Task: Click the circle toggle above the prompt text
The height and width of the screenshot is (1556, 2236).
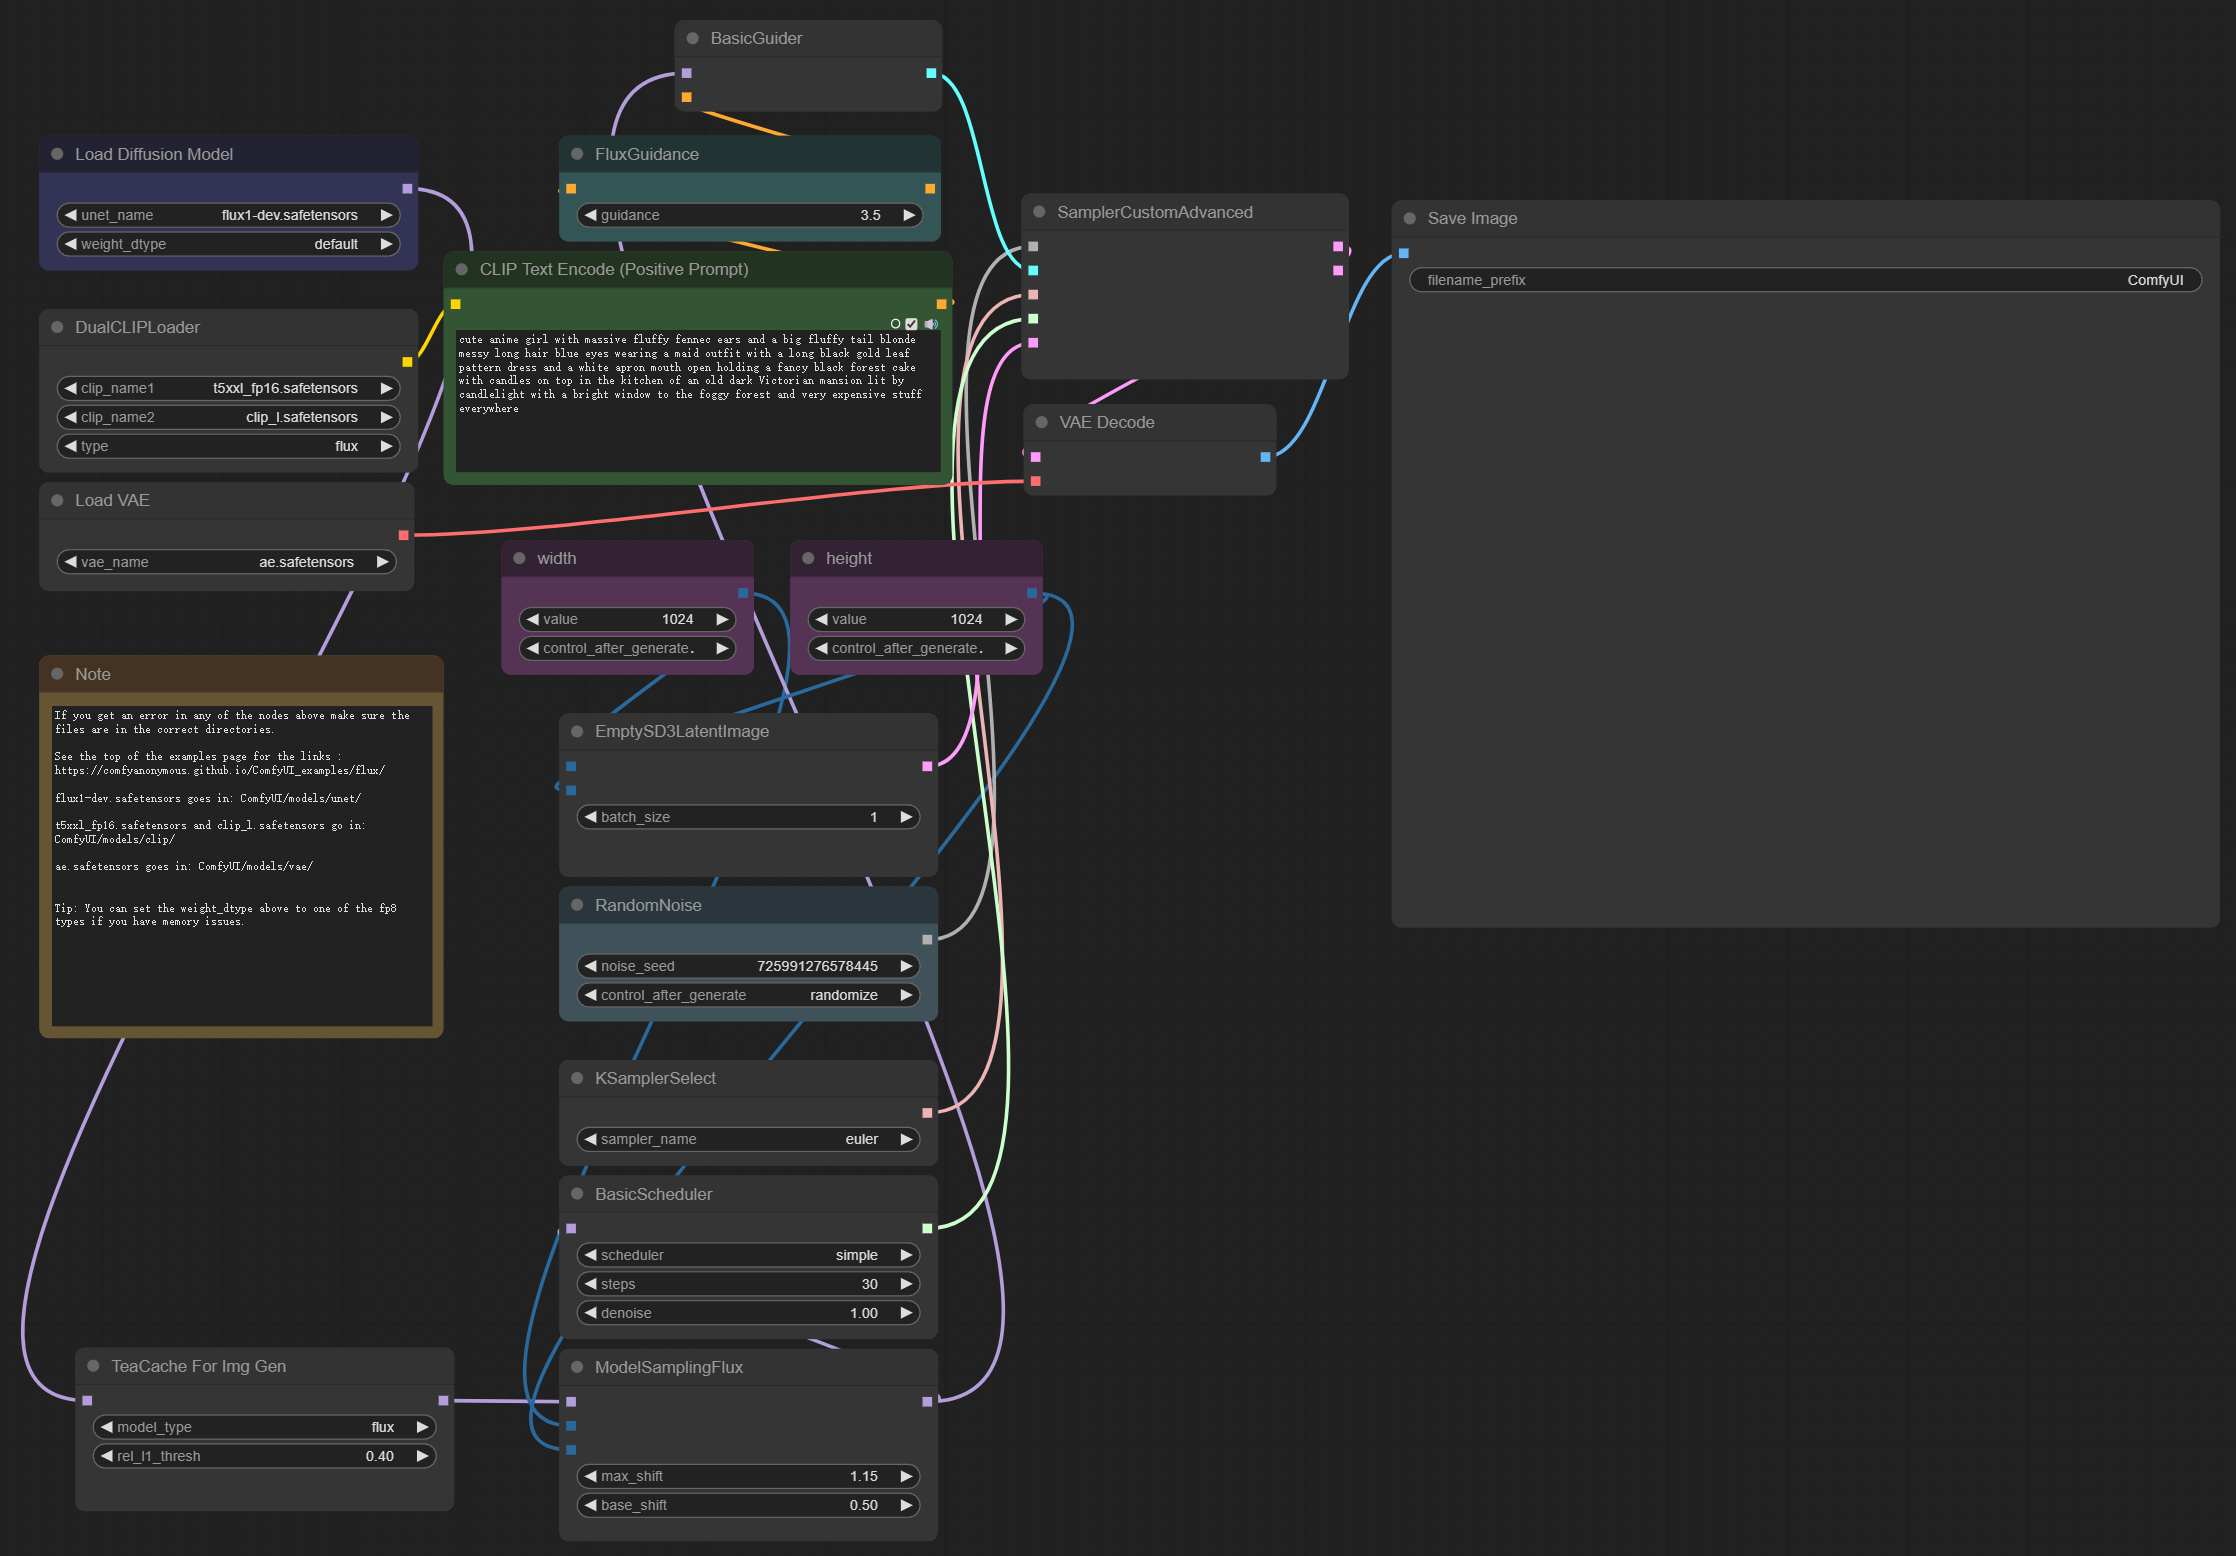Action: tap(895, 323)
